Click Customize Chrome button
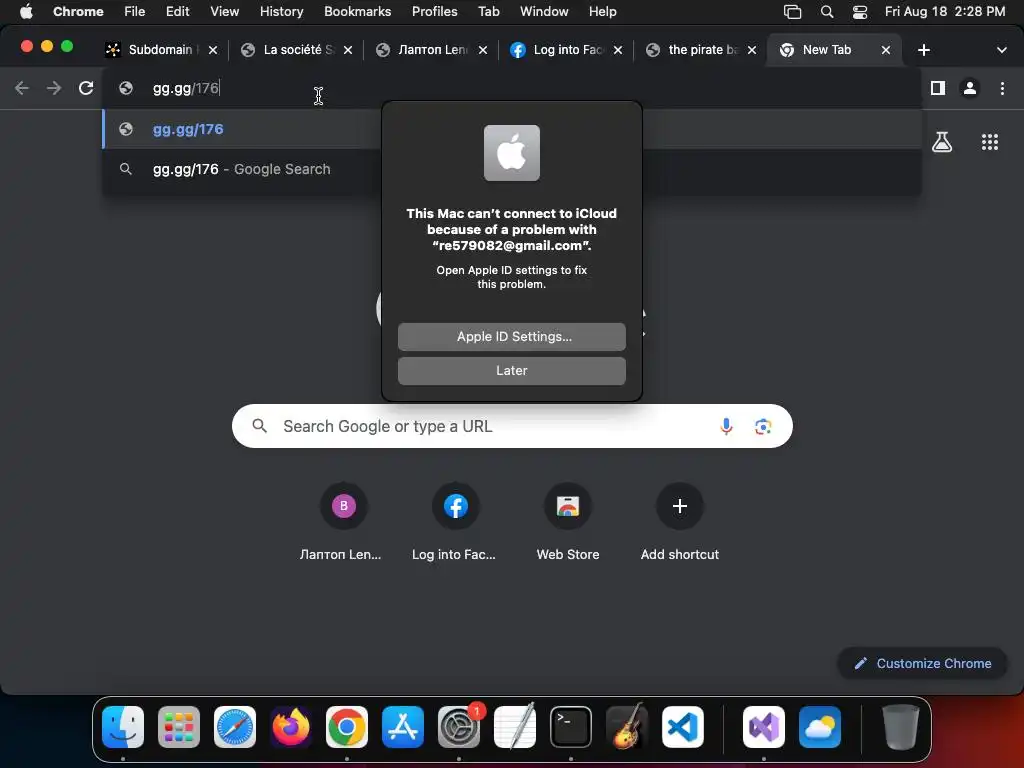 click(922, 664)
